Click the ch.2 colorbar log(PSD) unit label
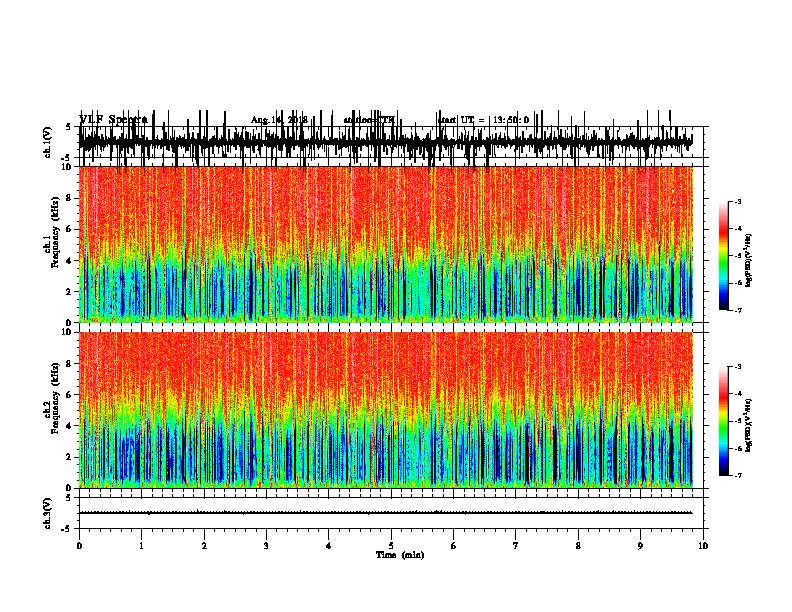Screen dimensions: 792x612 [749, 425]
